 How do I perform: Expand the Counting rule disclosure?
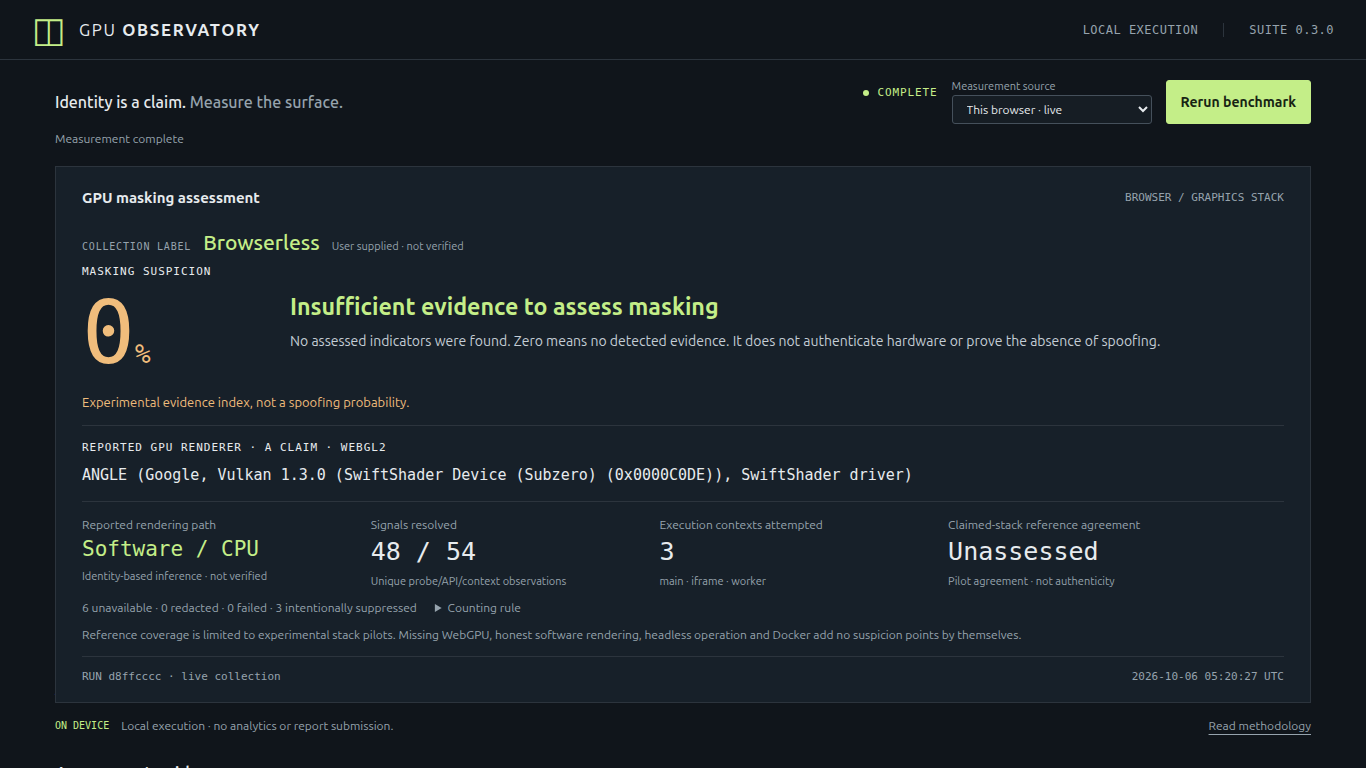(478, 608)
